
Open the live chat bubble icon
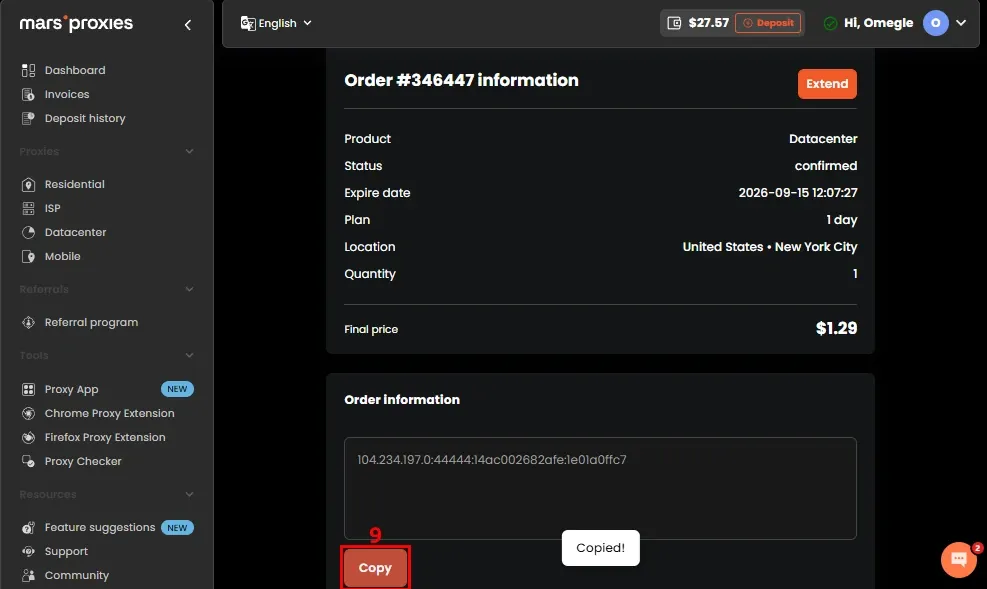[x=959, y=559]
